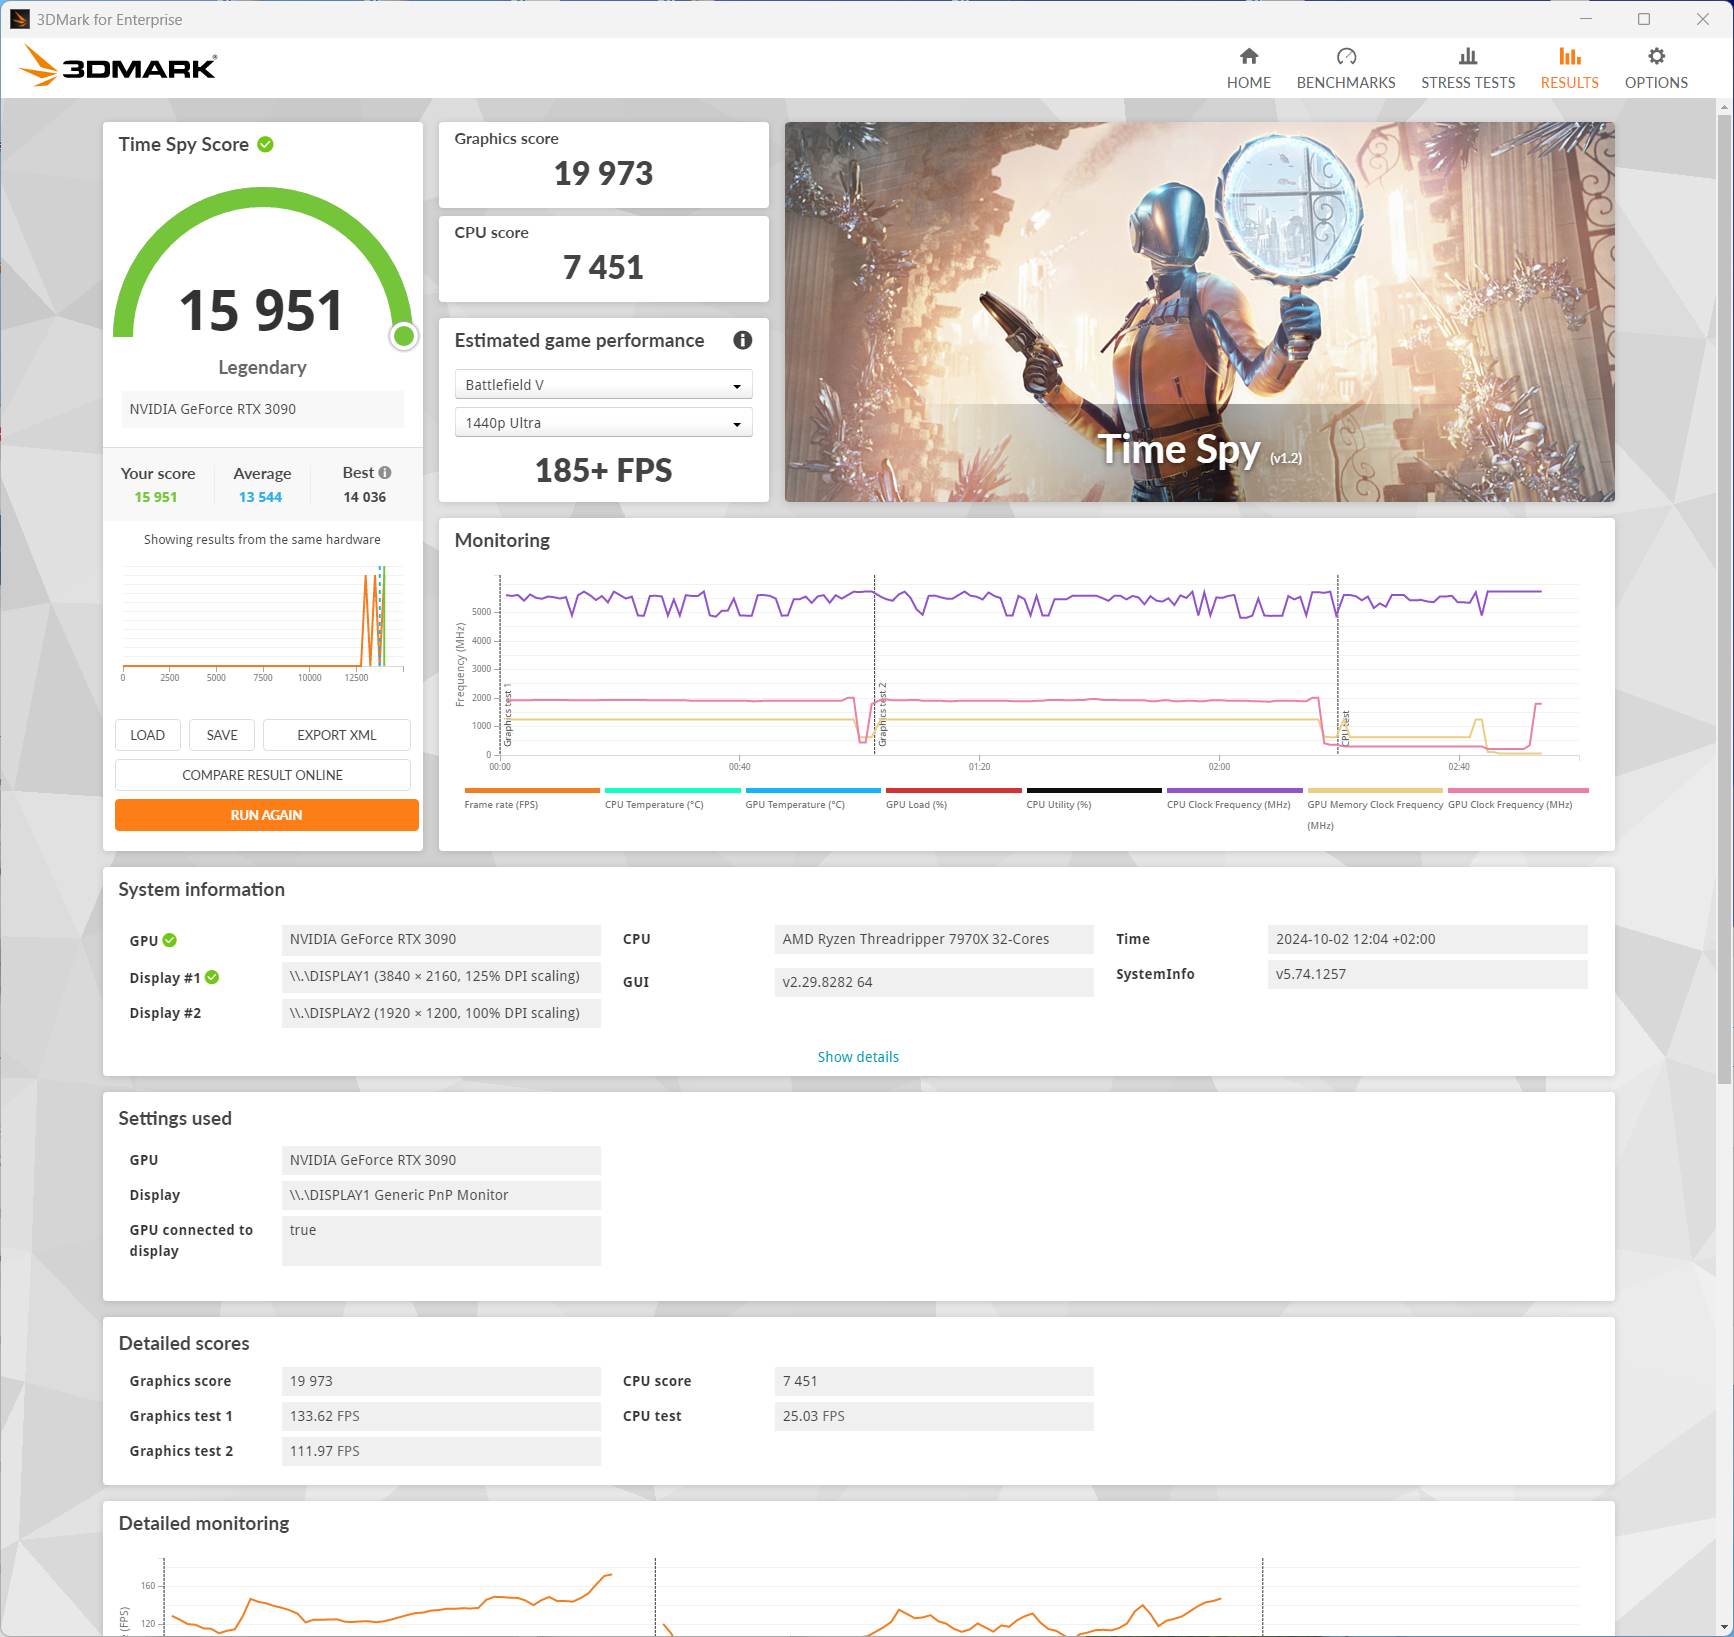Click Graphics test 2 value 111.97 FPS

[441, 1451]
